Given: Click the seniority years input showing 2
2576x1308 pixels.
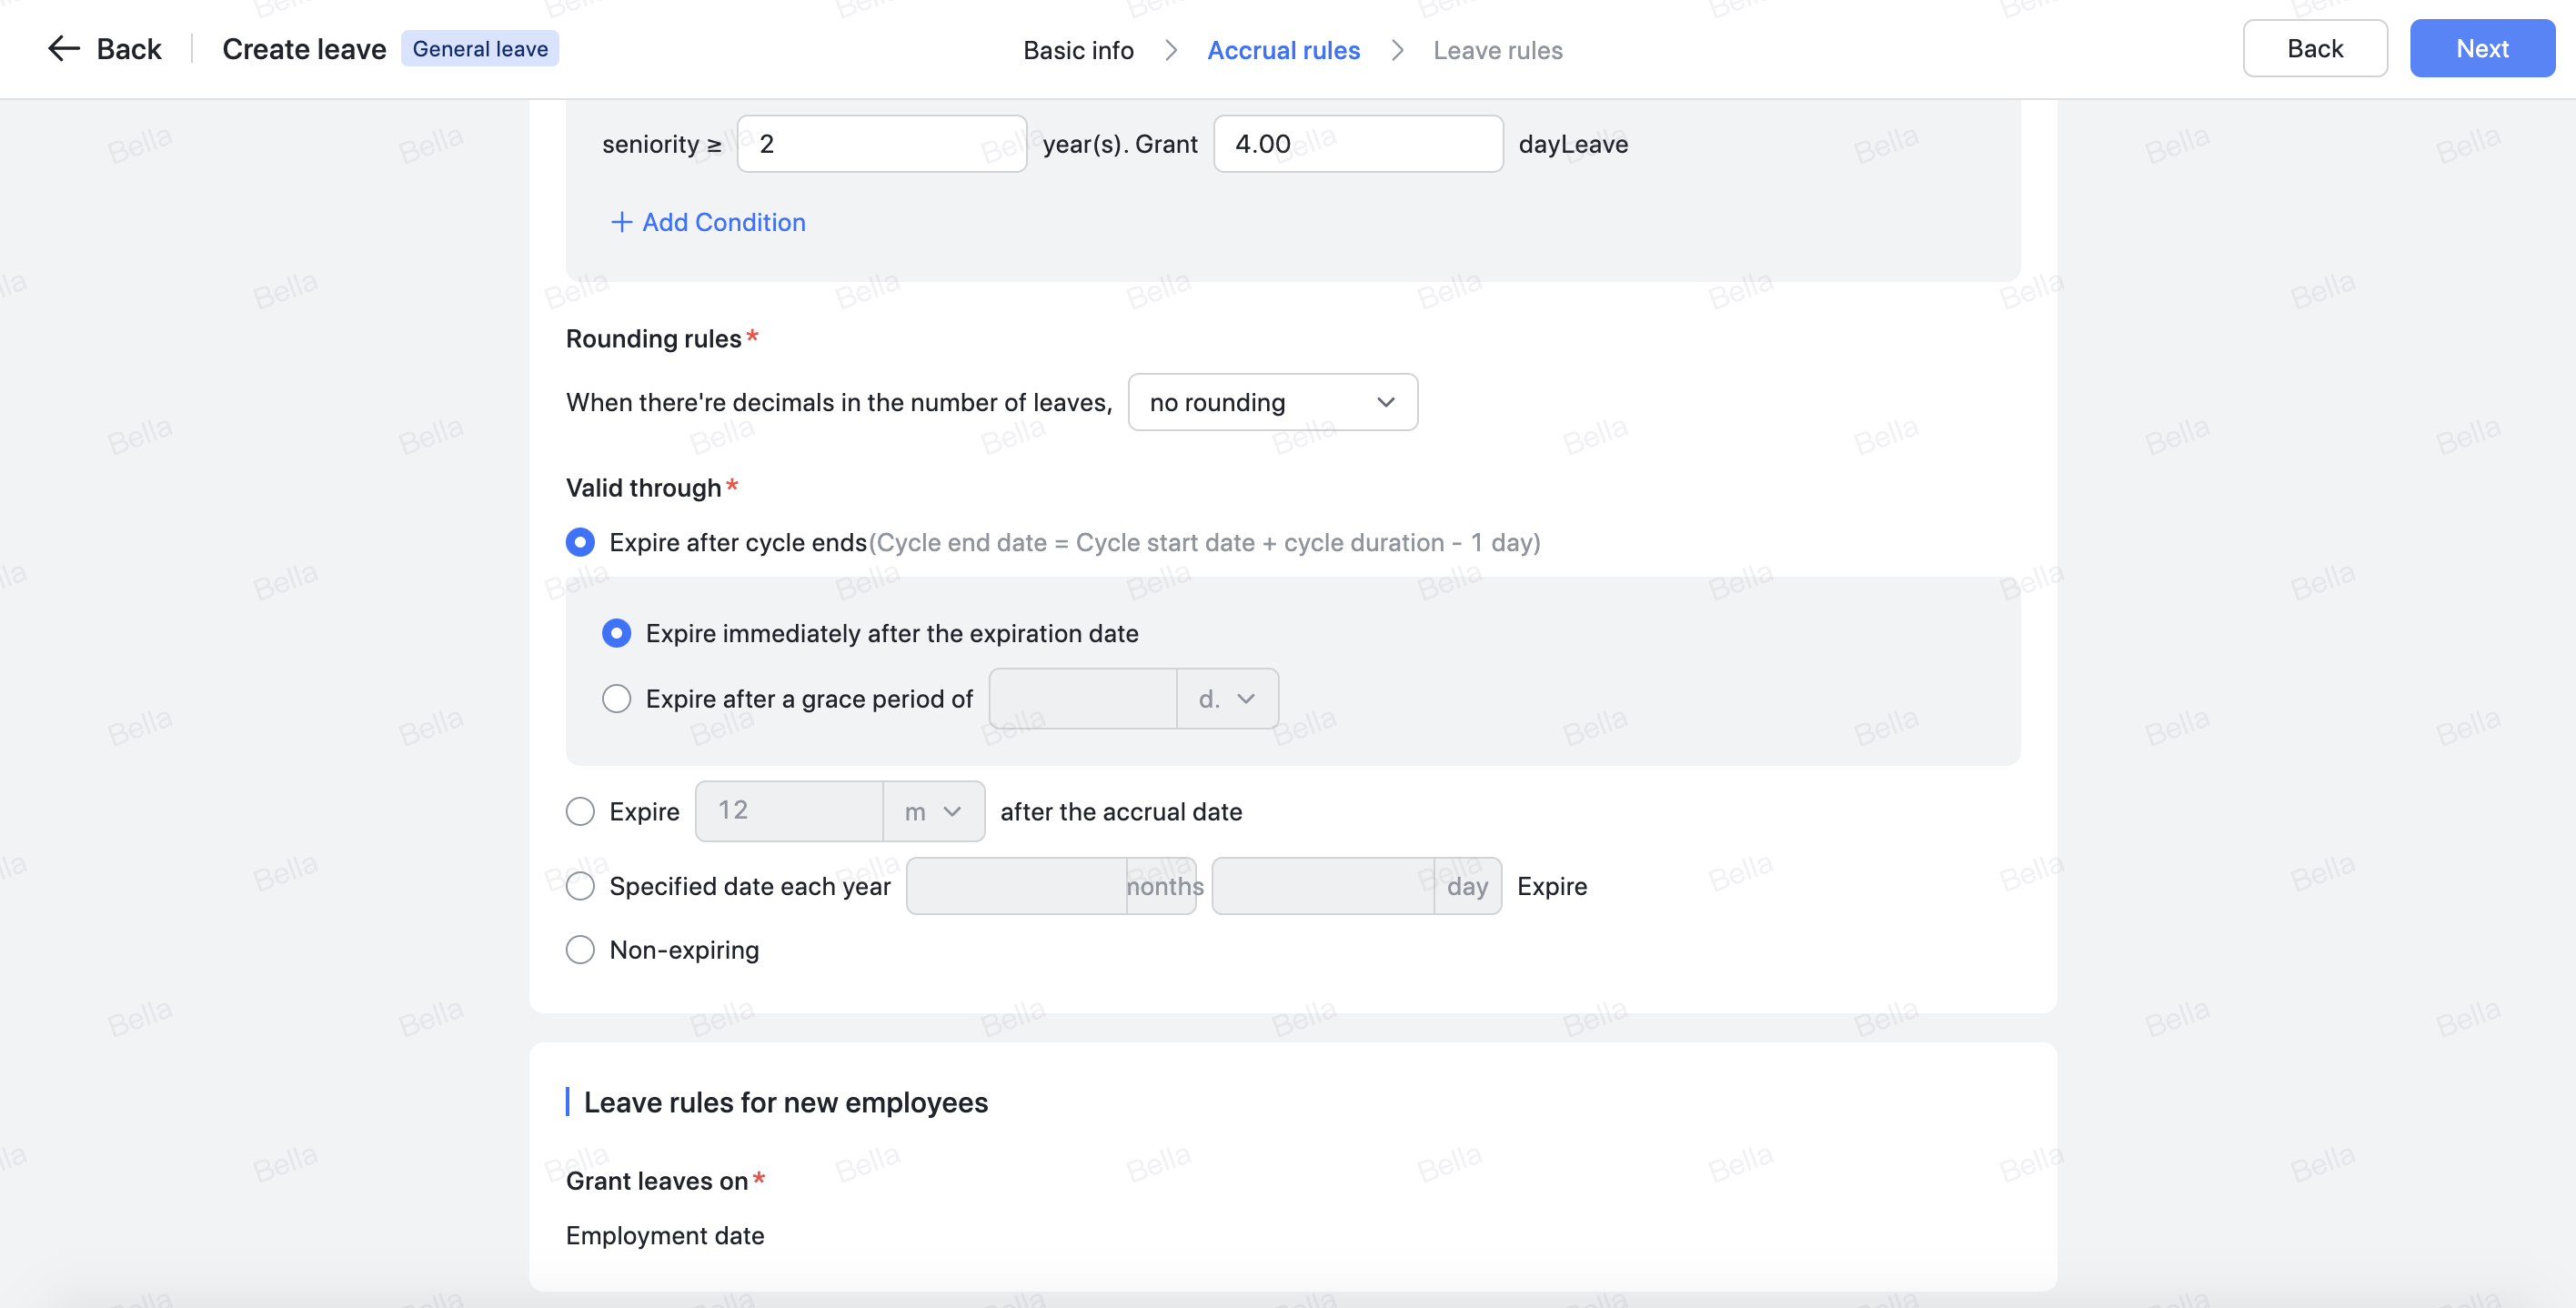Looking at the screenshot, I should 882,143.
